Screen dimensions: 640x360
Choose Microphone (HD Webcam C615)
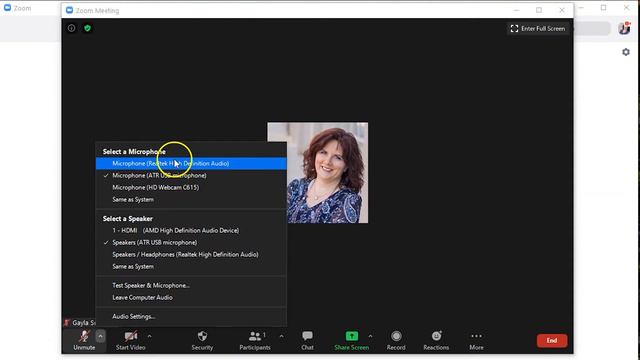coord(191,187)
